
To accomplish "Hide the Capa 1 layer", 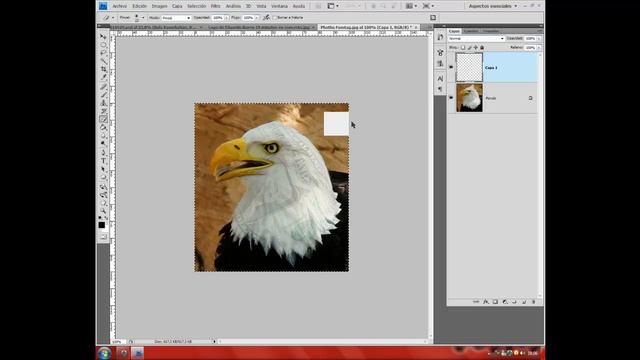I will coord(451,67).
